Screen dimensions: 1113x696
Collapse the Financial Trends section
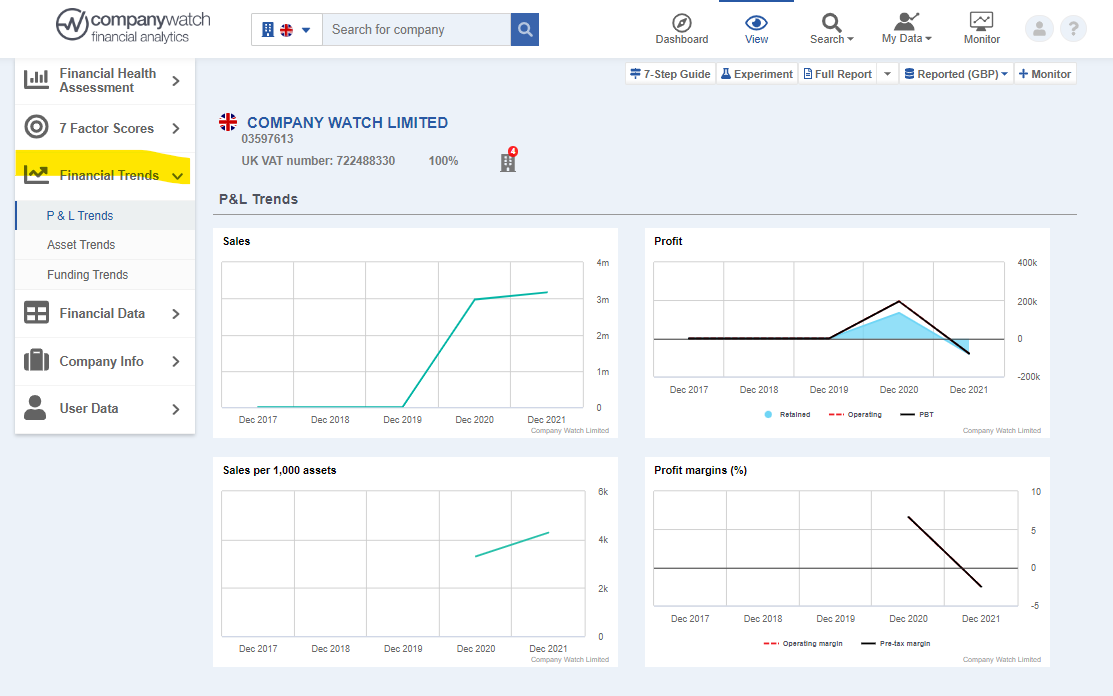[x=105, y=175]
